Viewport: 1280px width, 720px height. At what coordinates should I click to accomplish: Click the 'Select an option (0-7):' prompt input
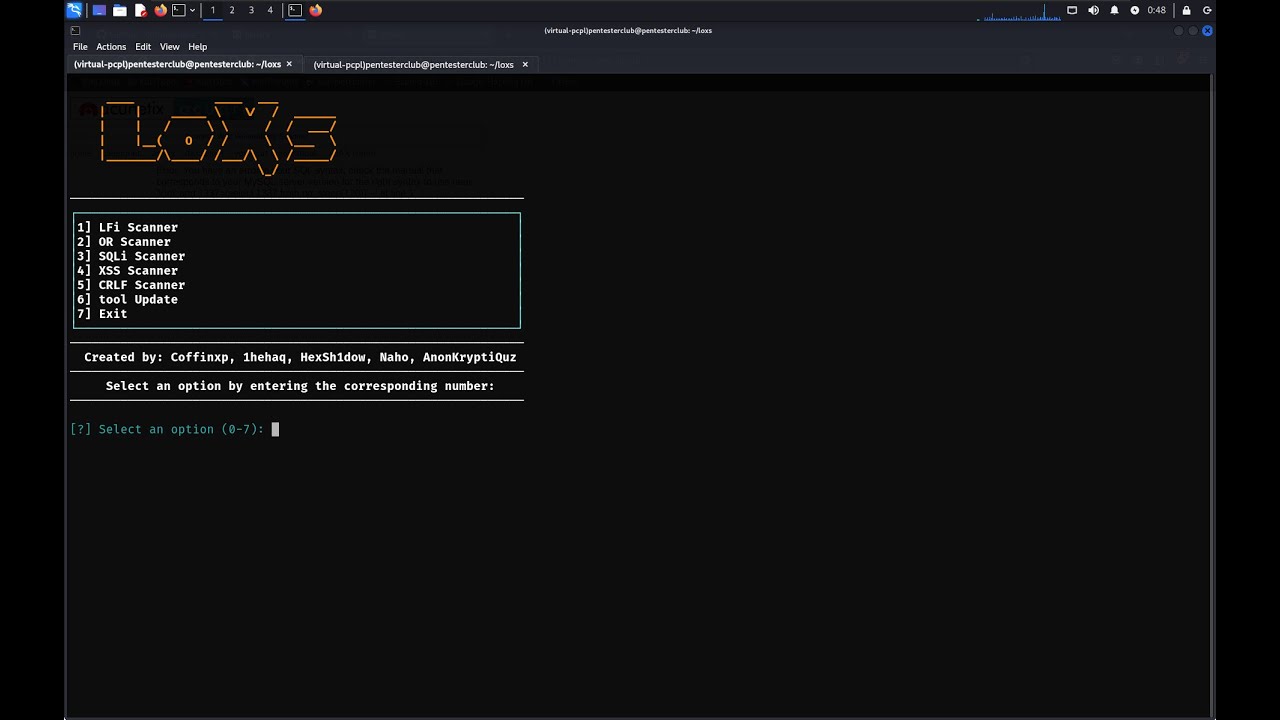(x=174, y=429)
